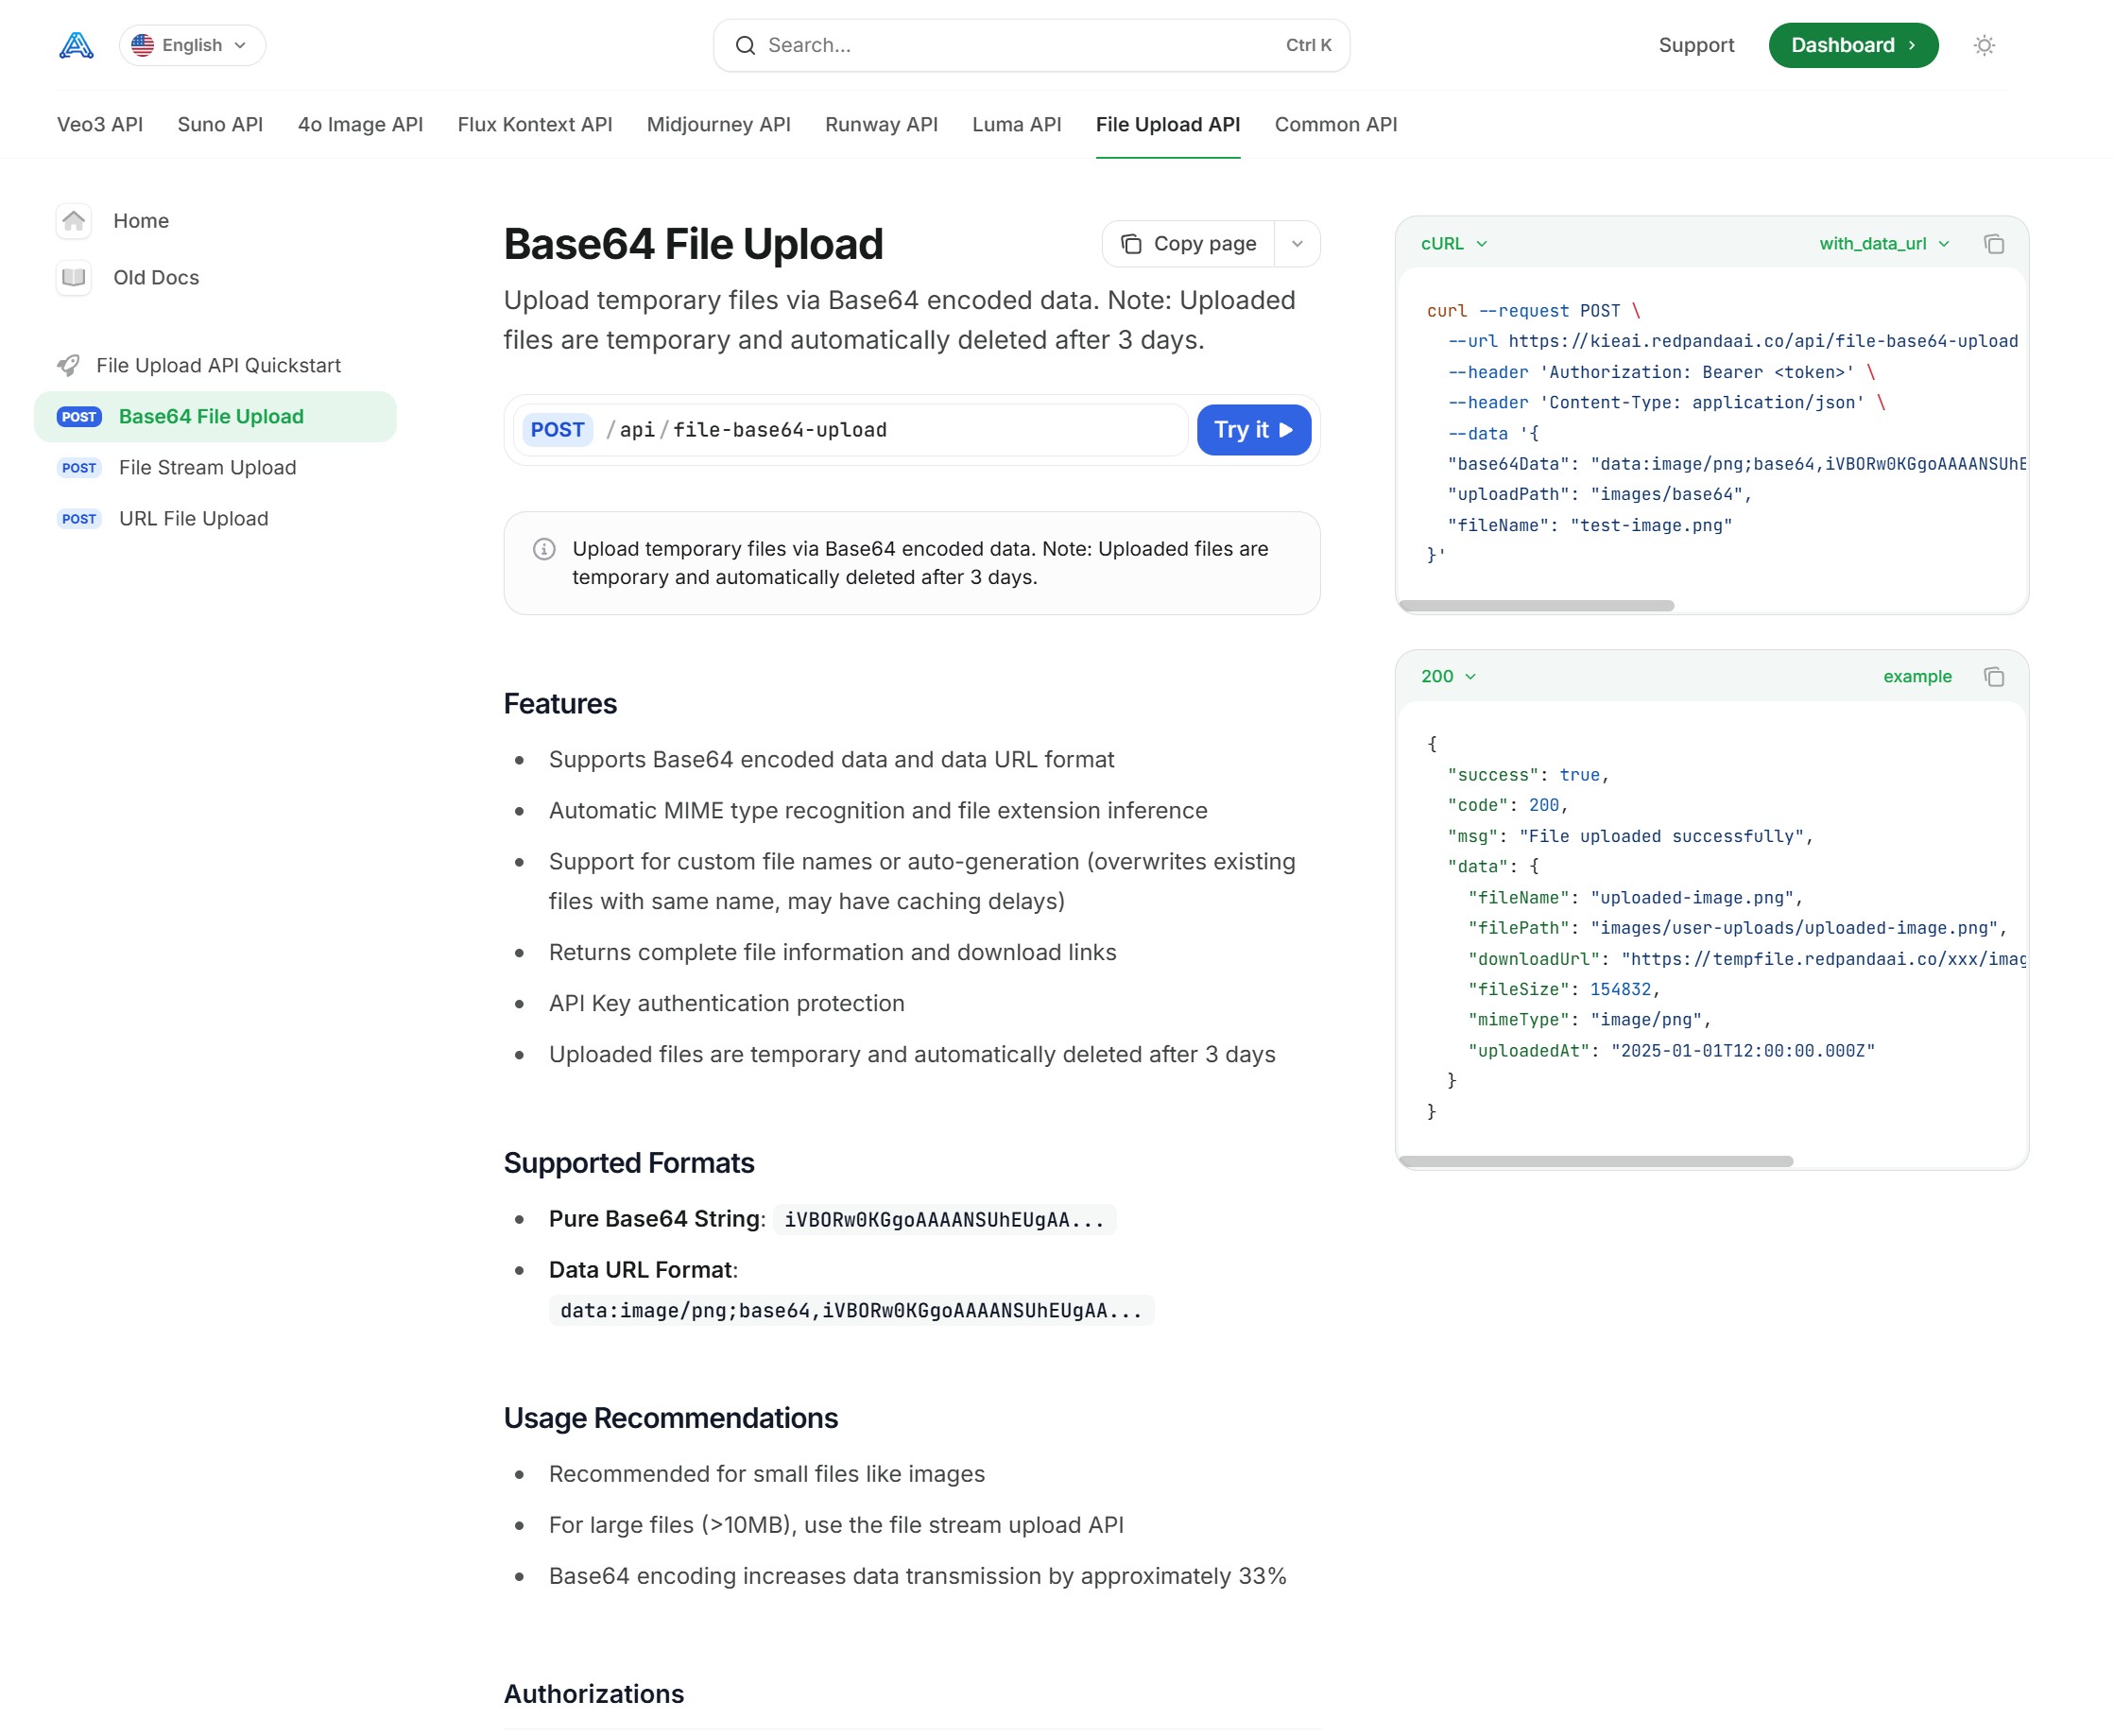The image size is (2114, 1736).
Task: Go to the Dashboard
Action: pyautogui.click(x=1852, y=45)
